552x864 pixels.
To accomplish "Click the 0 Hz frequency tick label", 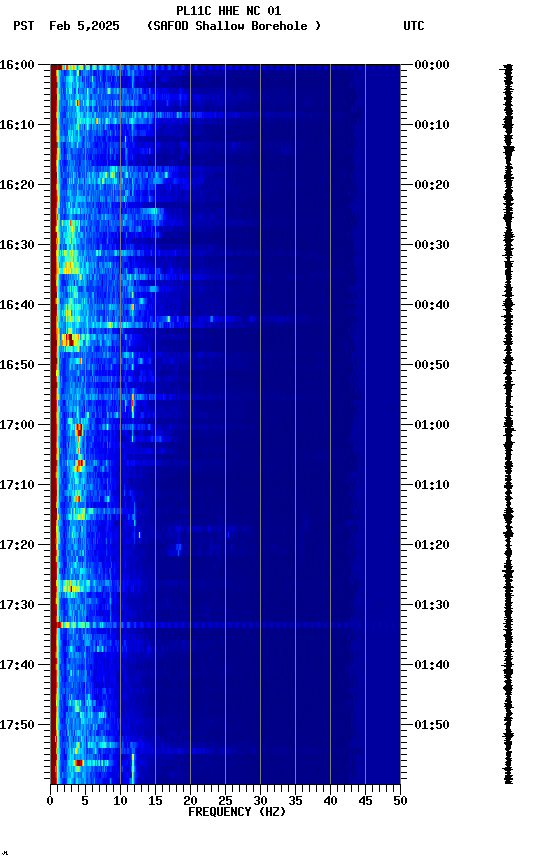I will pos(50,802).
